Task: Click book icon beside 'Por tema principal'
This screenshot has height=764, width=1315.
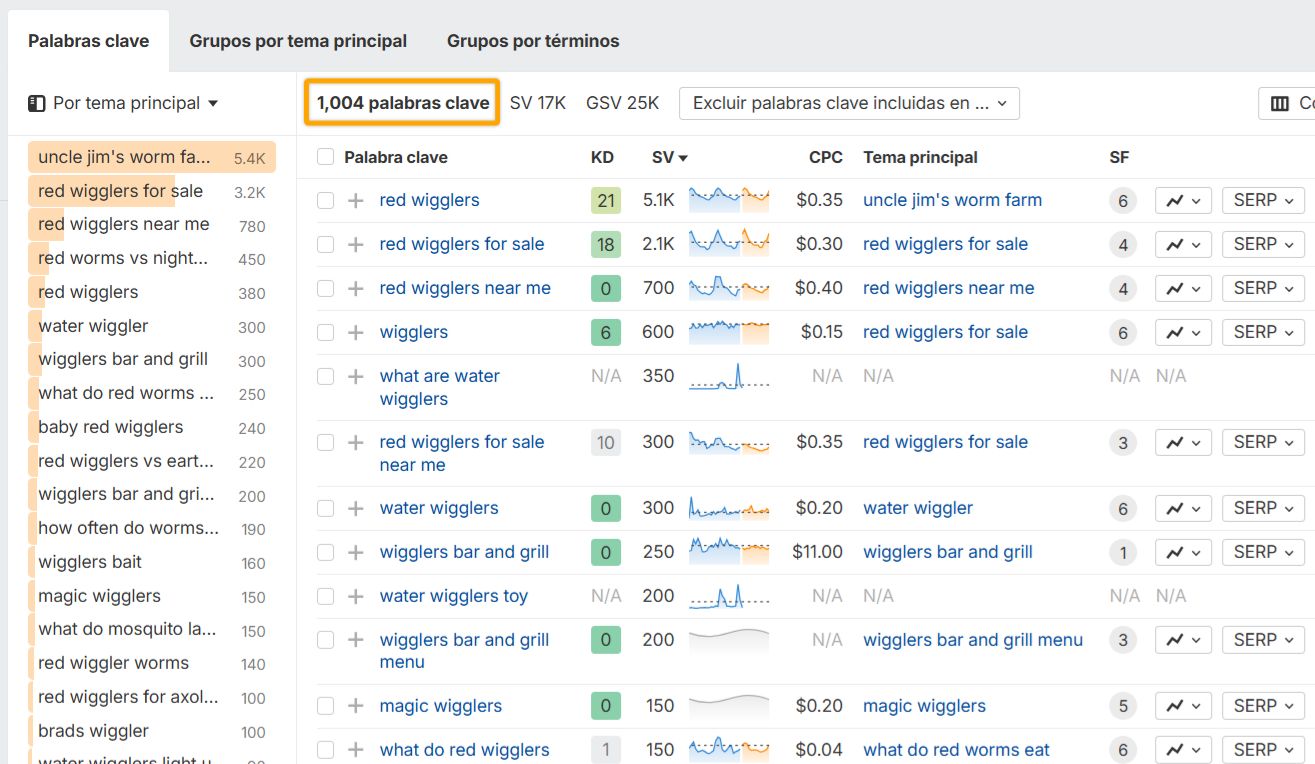Action: point(37,103)
